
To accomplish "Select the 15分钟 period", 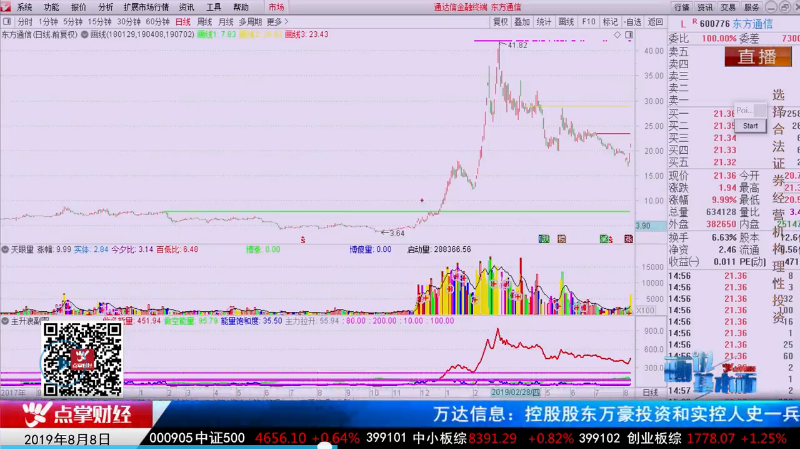I will [99, 22].
